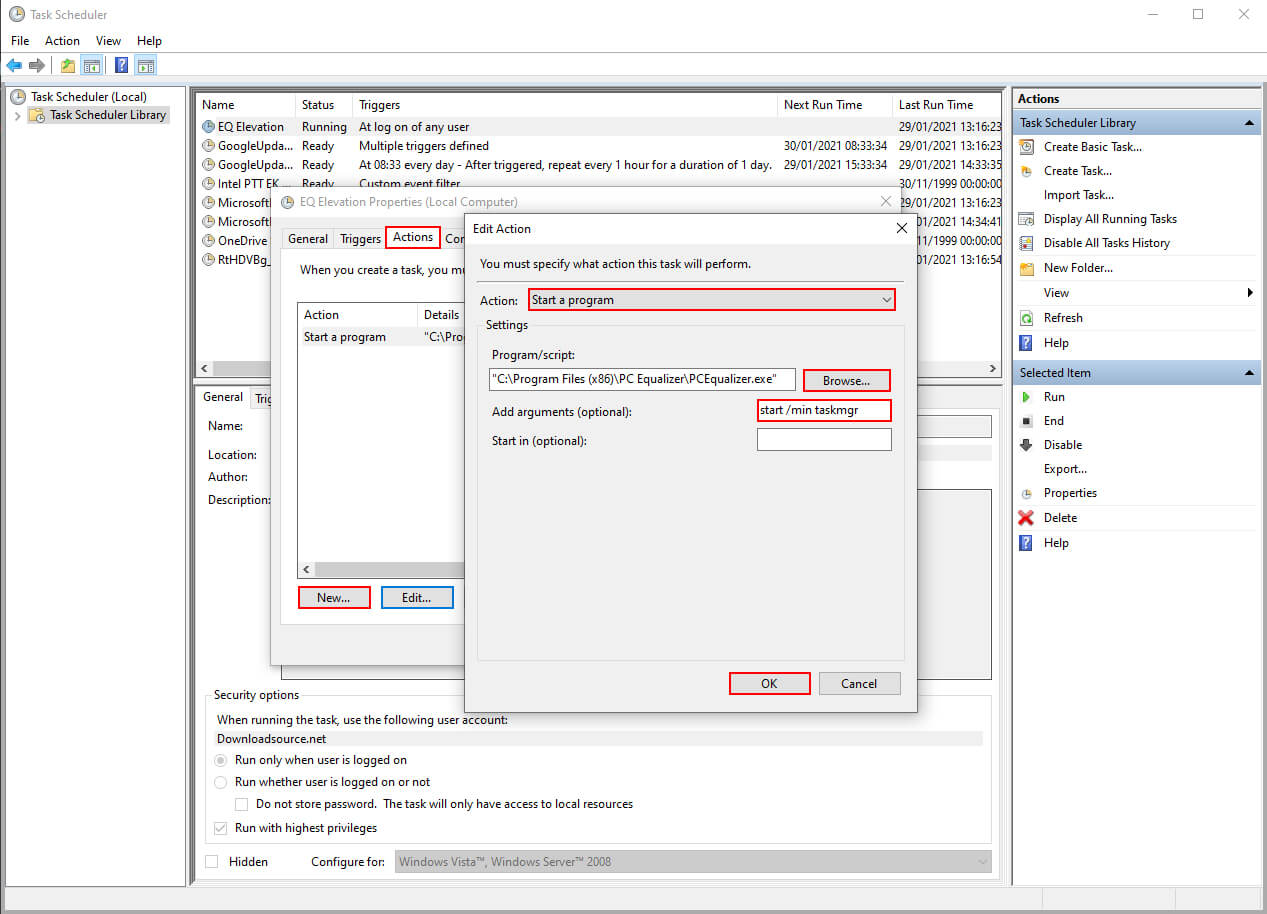The width and height of the screenshot is (1267, 914).
Task: Switch to General tab in EQ Elevation Properties
Action: click(308, 239)
